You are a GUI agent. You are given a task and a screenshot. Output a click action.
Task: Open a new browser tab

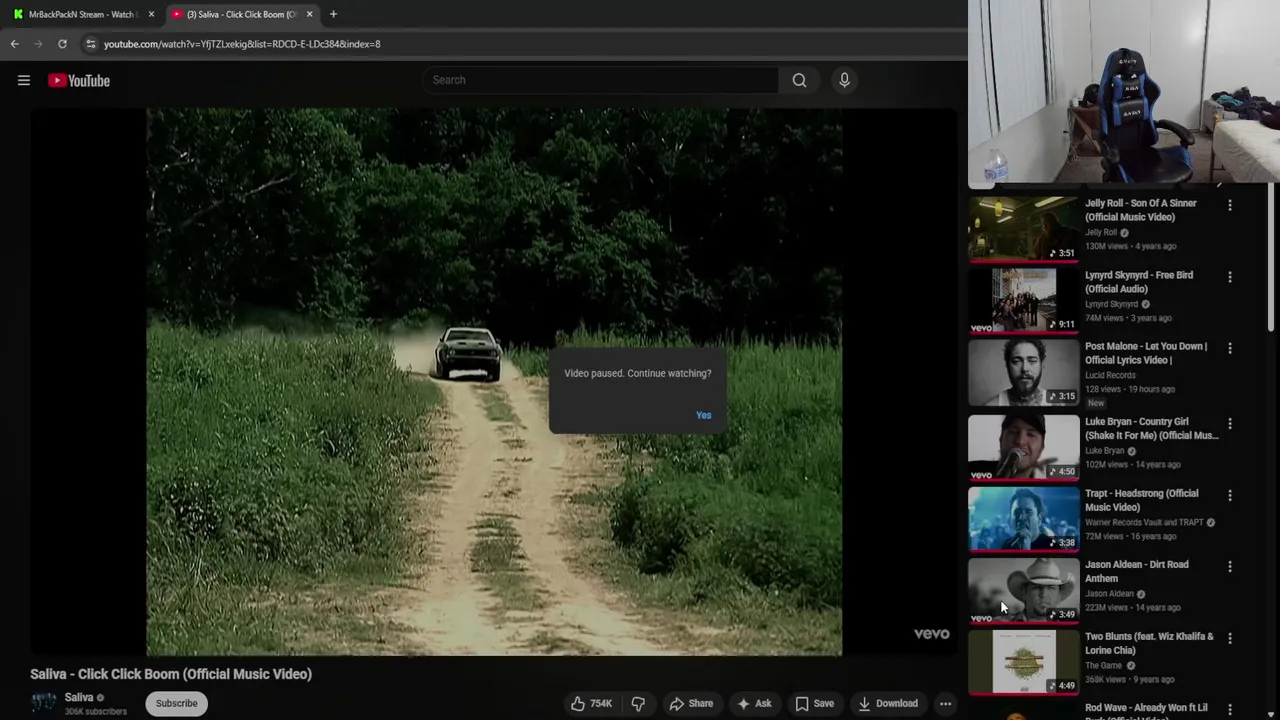pos(333,14)
